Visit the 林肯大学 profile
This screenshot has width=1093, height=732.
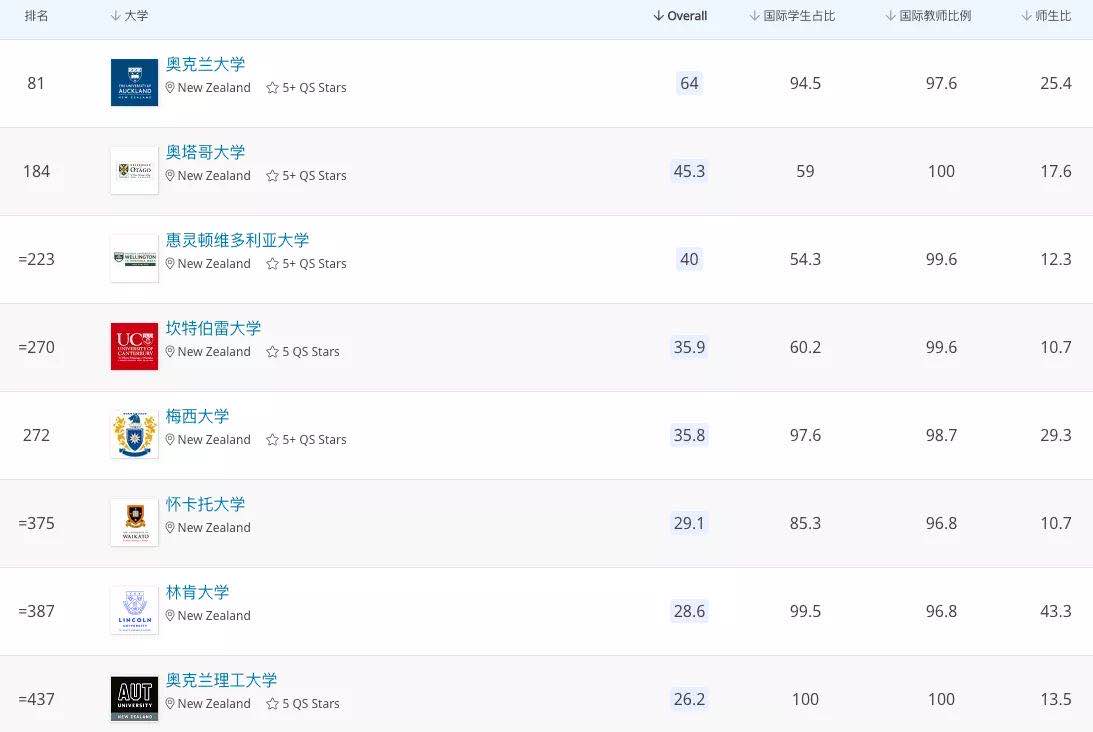coord(197,592)
